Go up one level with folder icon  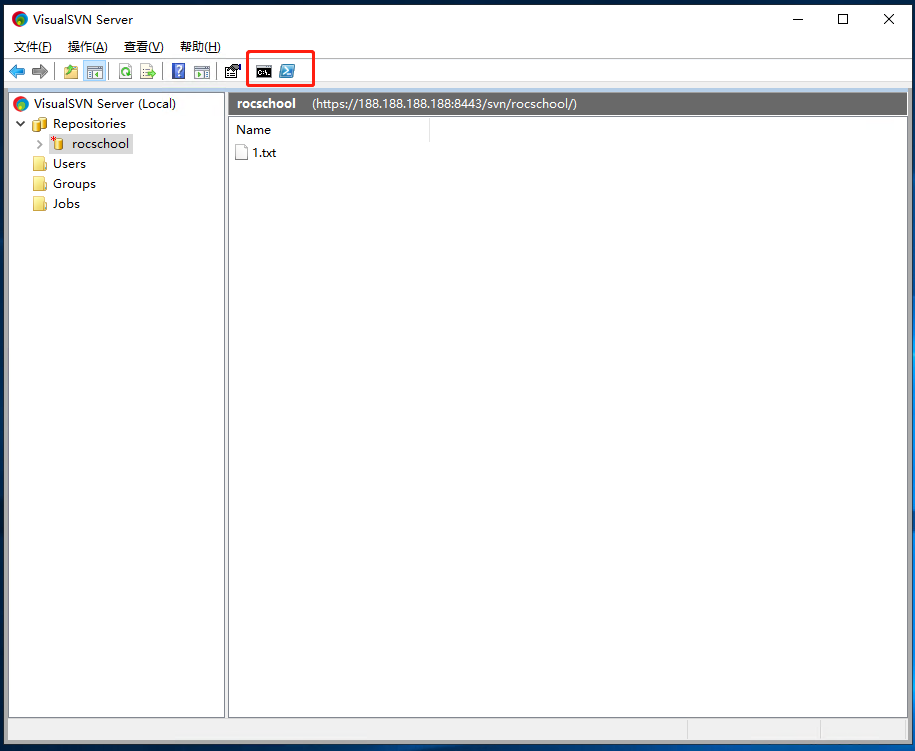coord(71,72)
